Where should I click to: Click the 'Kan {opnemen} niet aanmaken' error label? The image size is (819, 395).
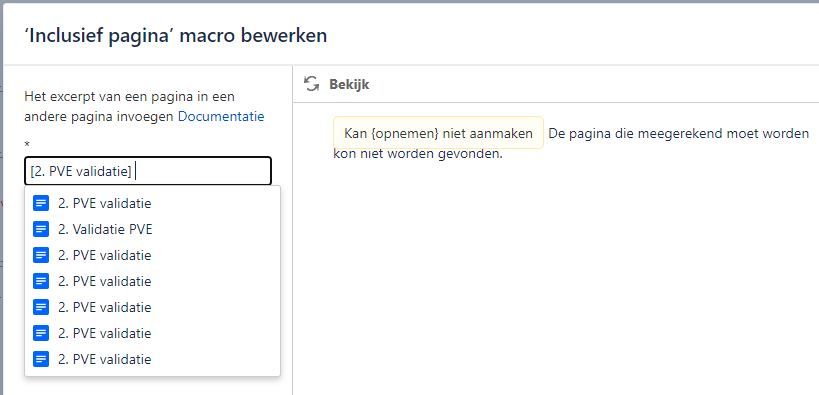pyautogui.click(x=438, y=133)
